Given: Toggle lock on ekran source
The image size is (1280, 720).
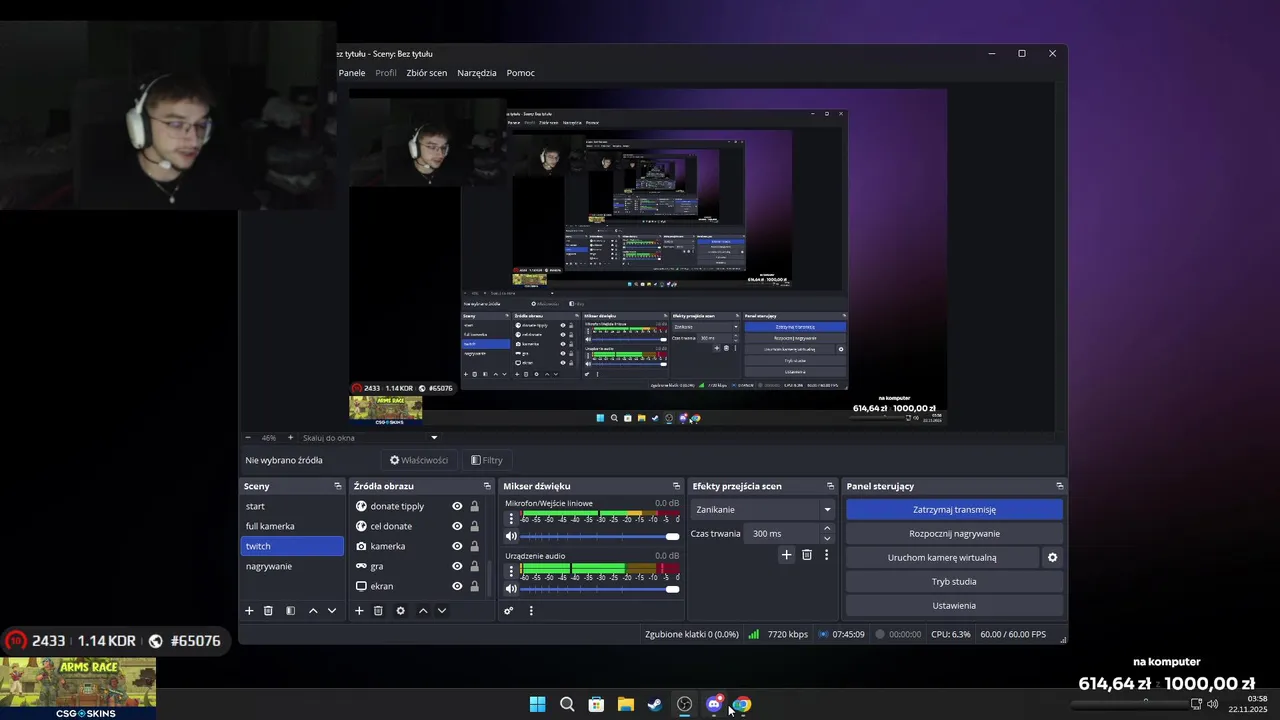Looking at the screenshot, I should pyautogui.click(x=474, y=586).
